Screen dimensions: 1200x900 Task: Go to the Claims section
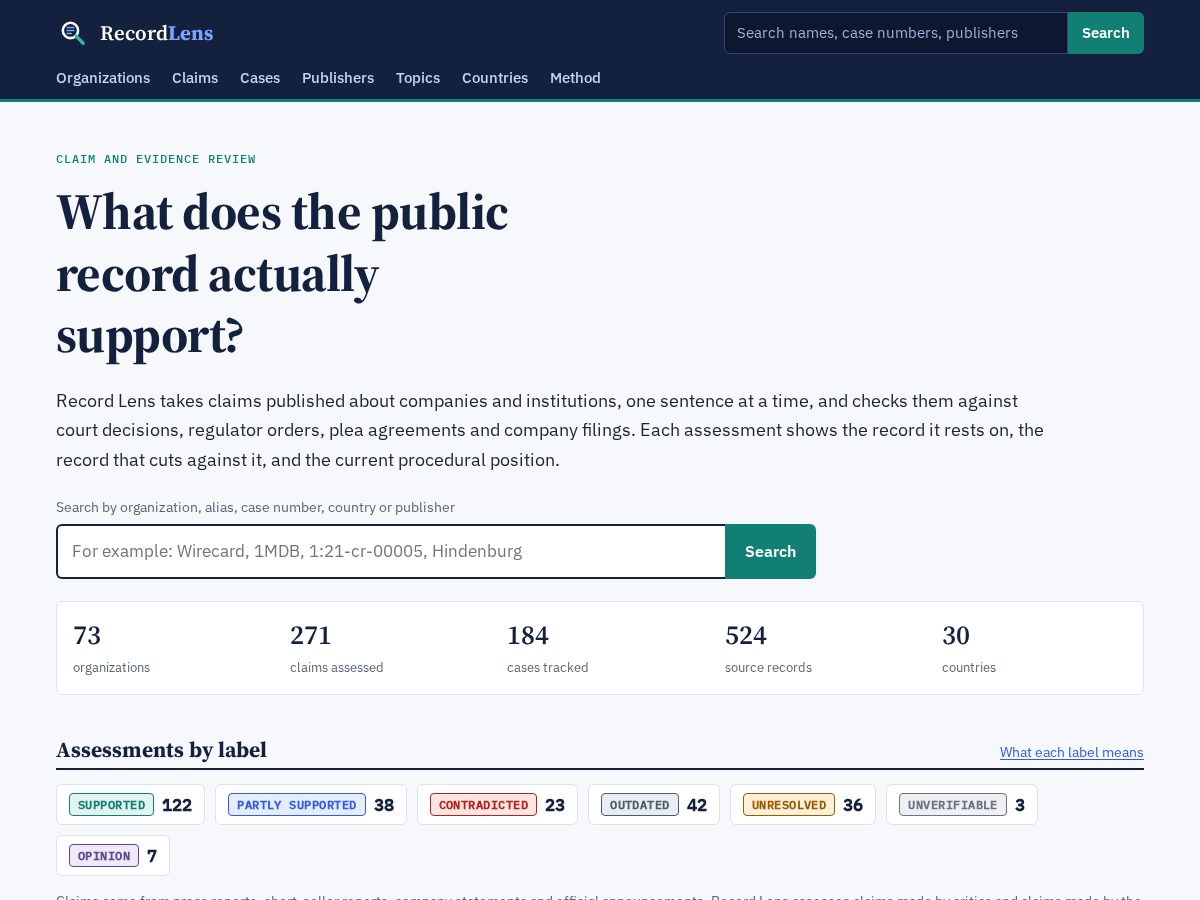click(195, 78)
